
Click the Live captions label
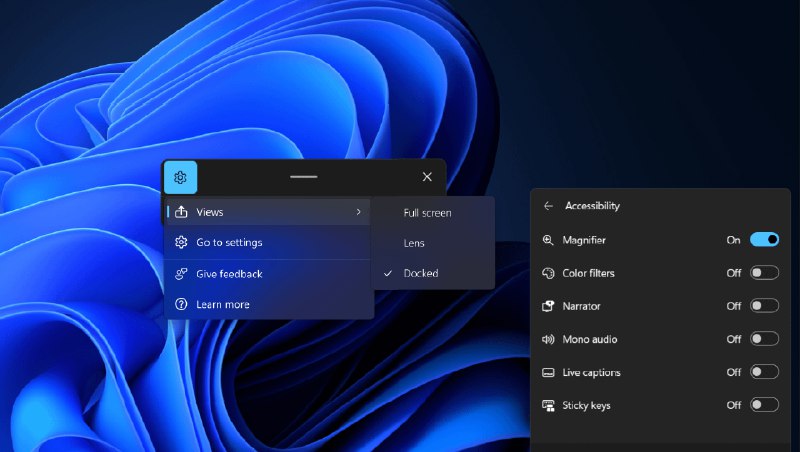coord(591,372)
